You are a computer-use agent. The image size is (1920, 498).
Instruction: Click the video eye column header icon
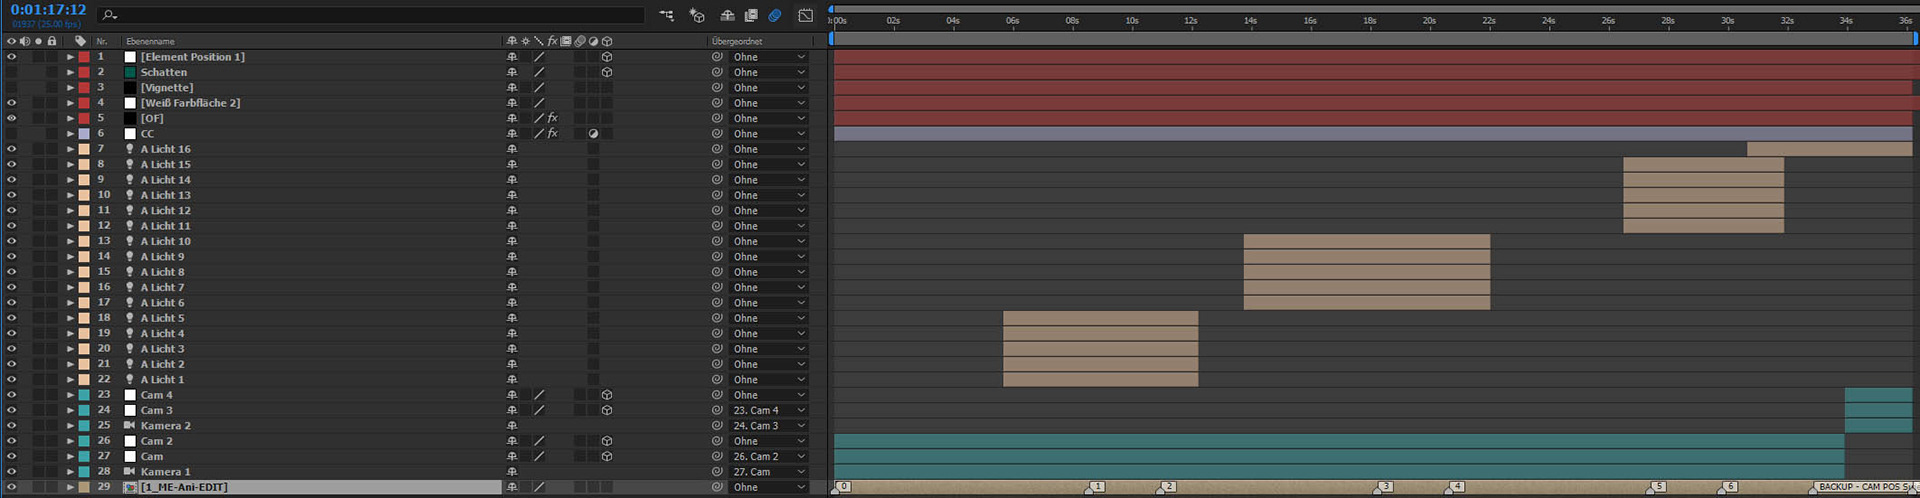click(11, 41)
